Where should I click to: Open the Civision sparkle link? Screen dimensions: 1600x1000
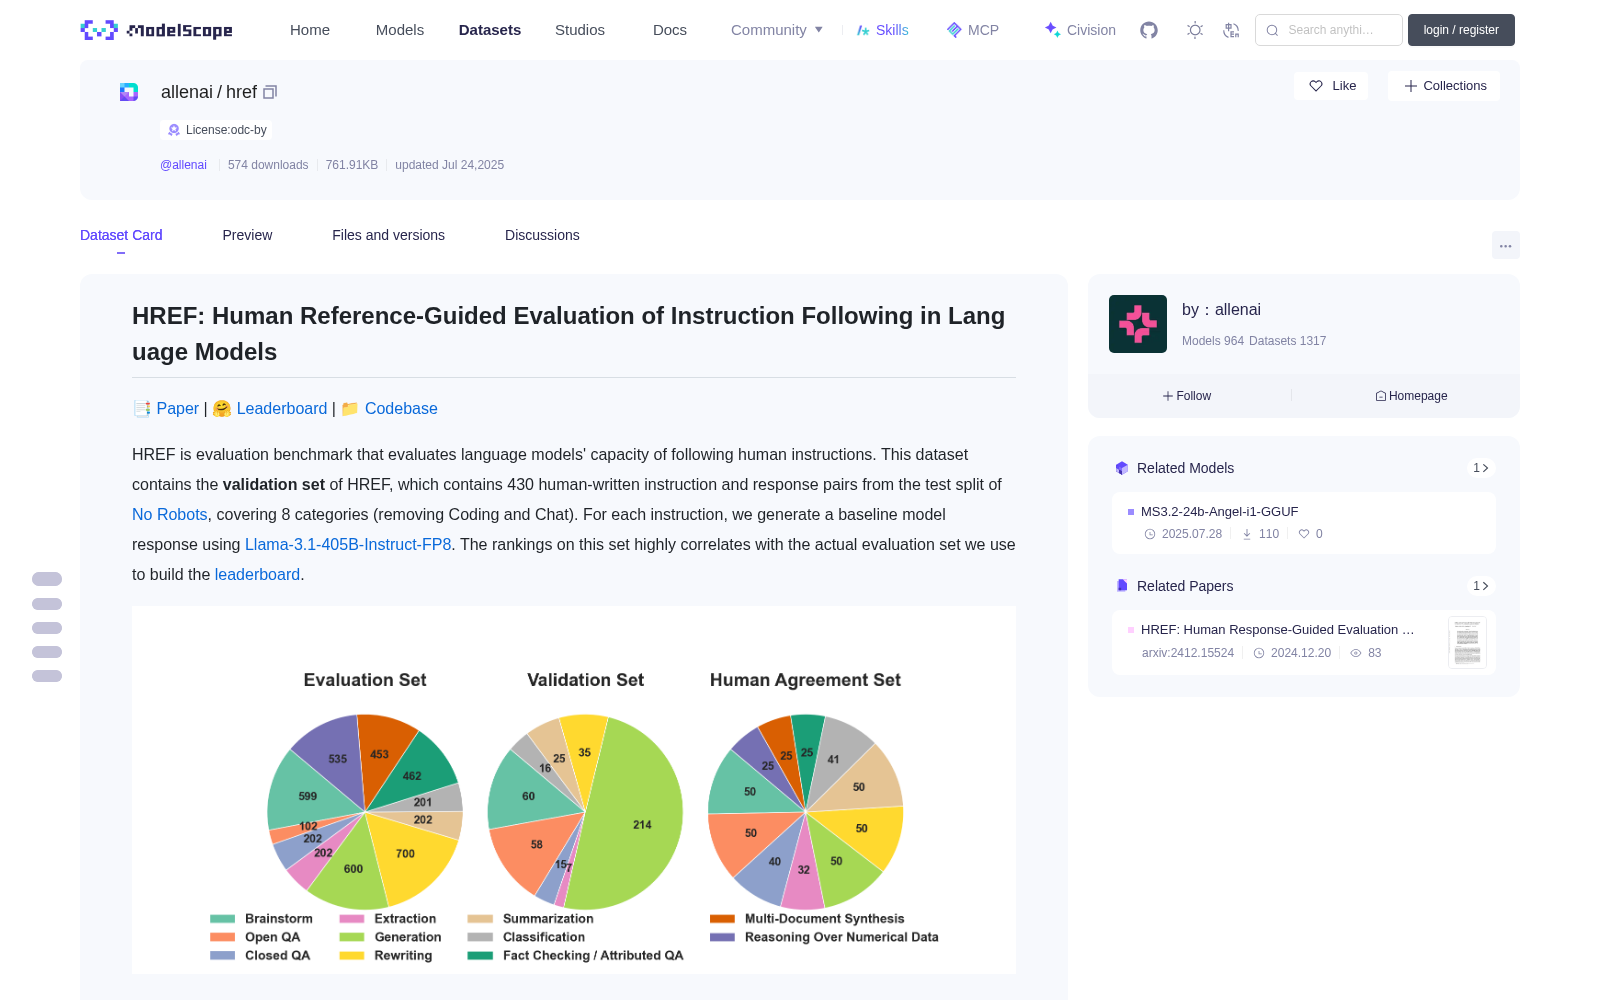tap(1080, 30)
